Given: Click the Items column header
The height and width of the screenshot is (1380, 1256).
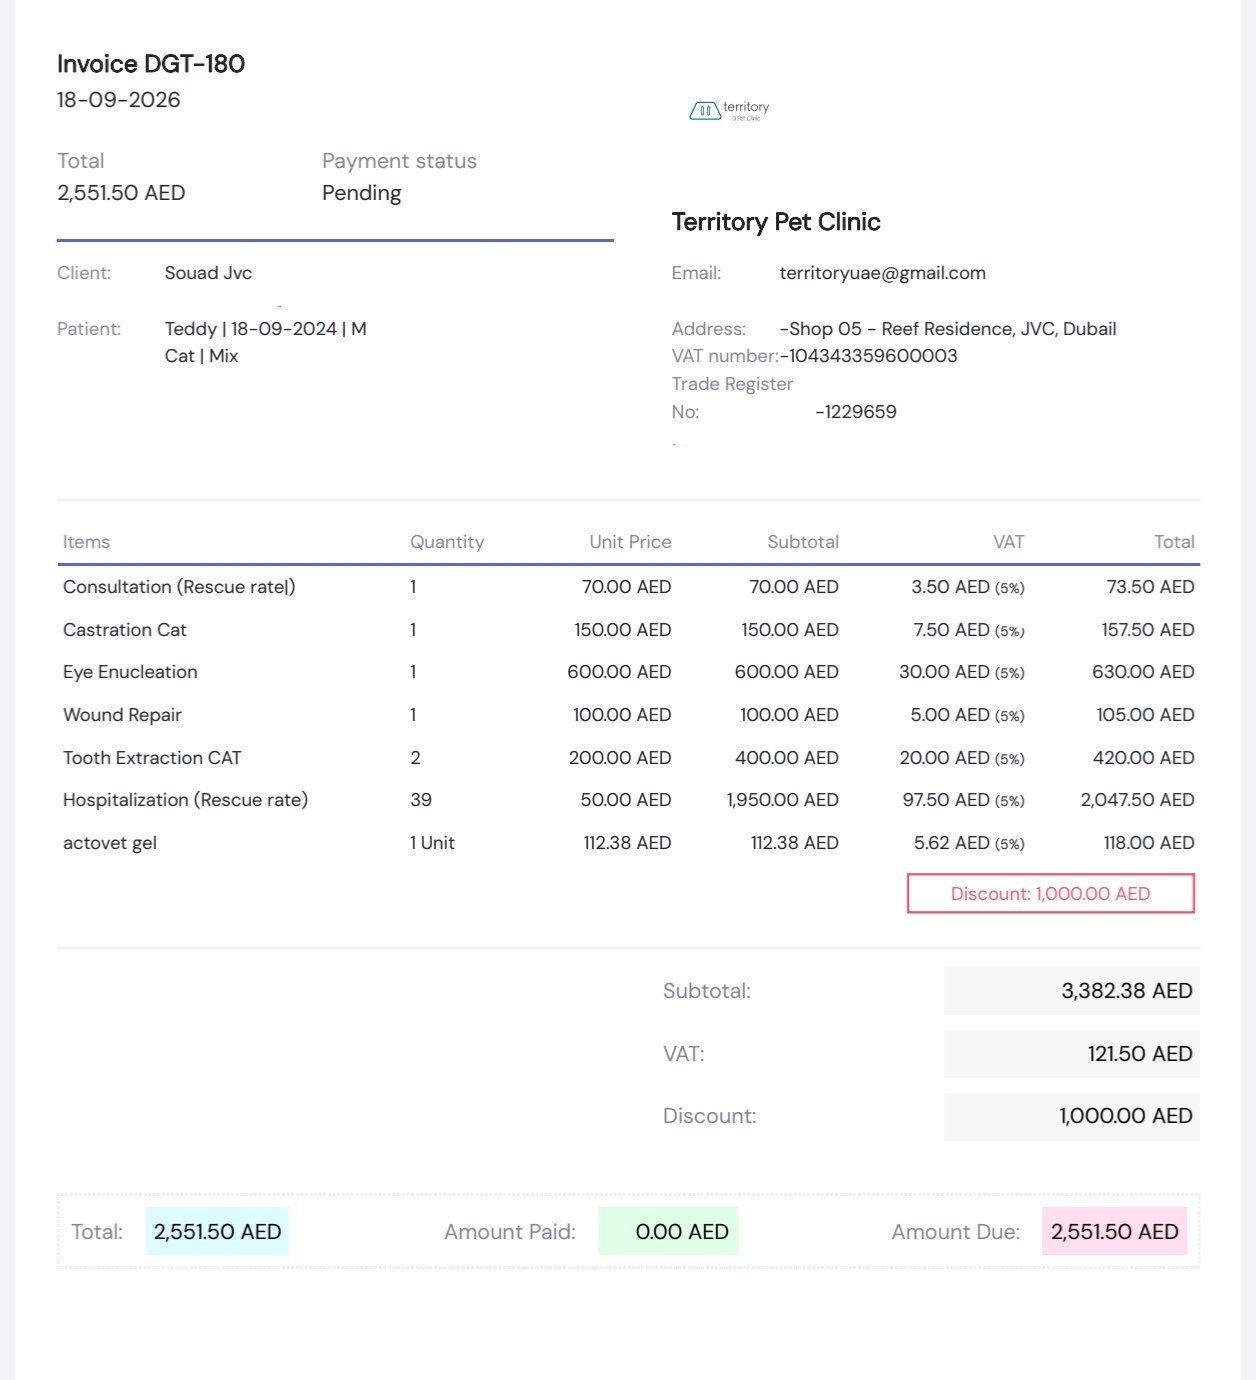Looking at the screenshot, I should [86, 542].
